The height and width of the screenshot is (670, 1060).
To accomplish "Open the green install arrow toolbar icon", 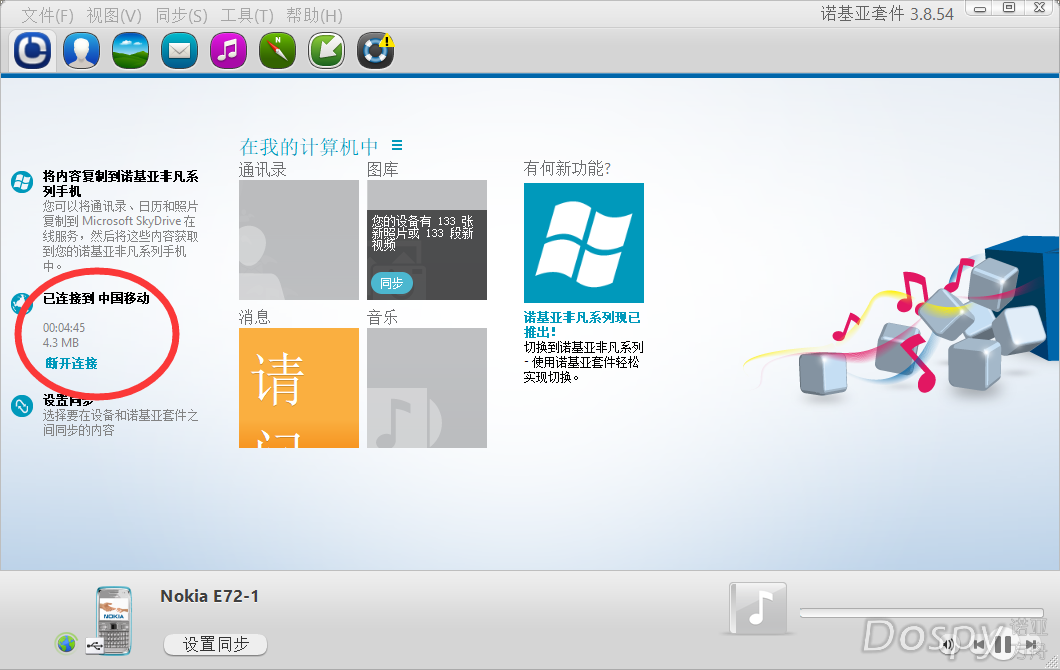I will (327, 50).
